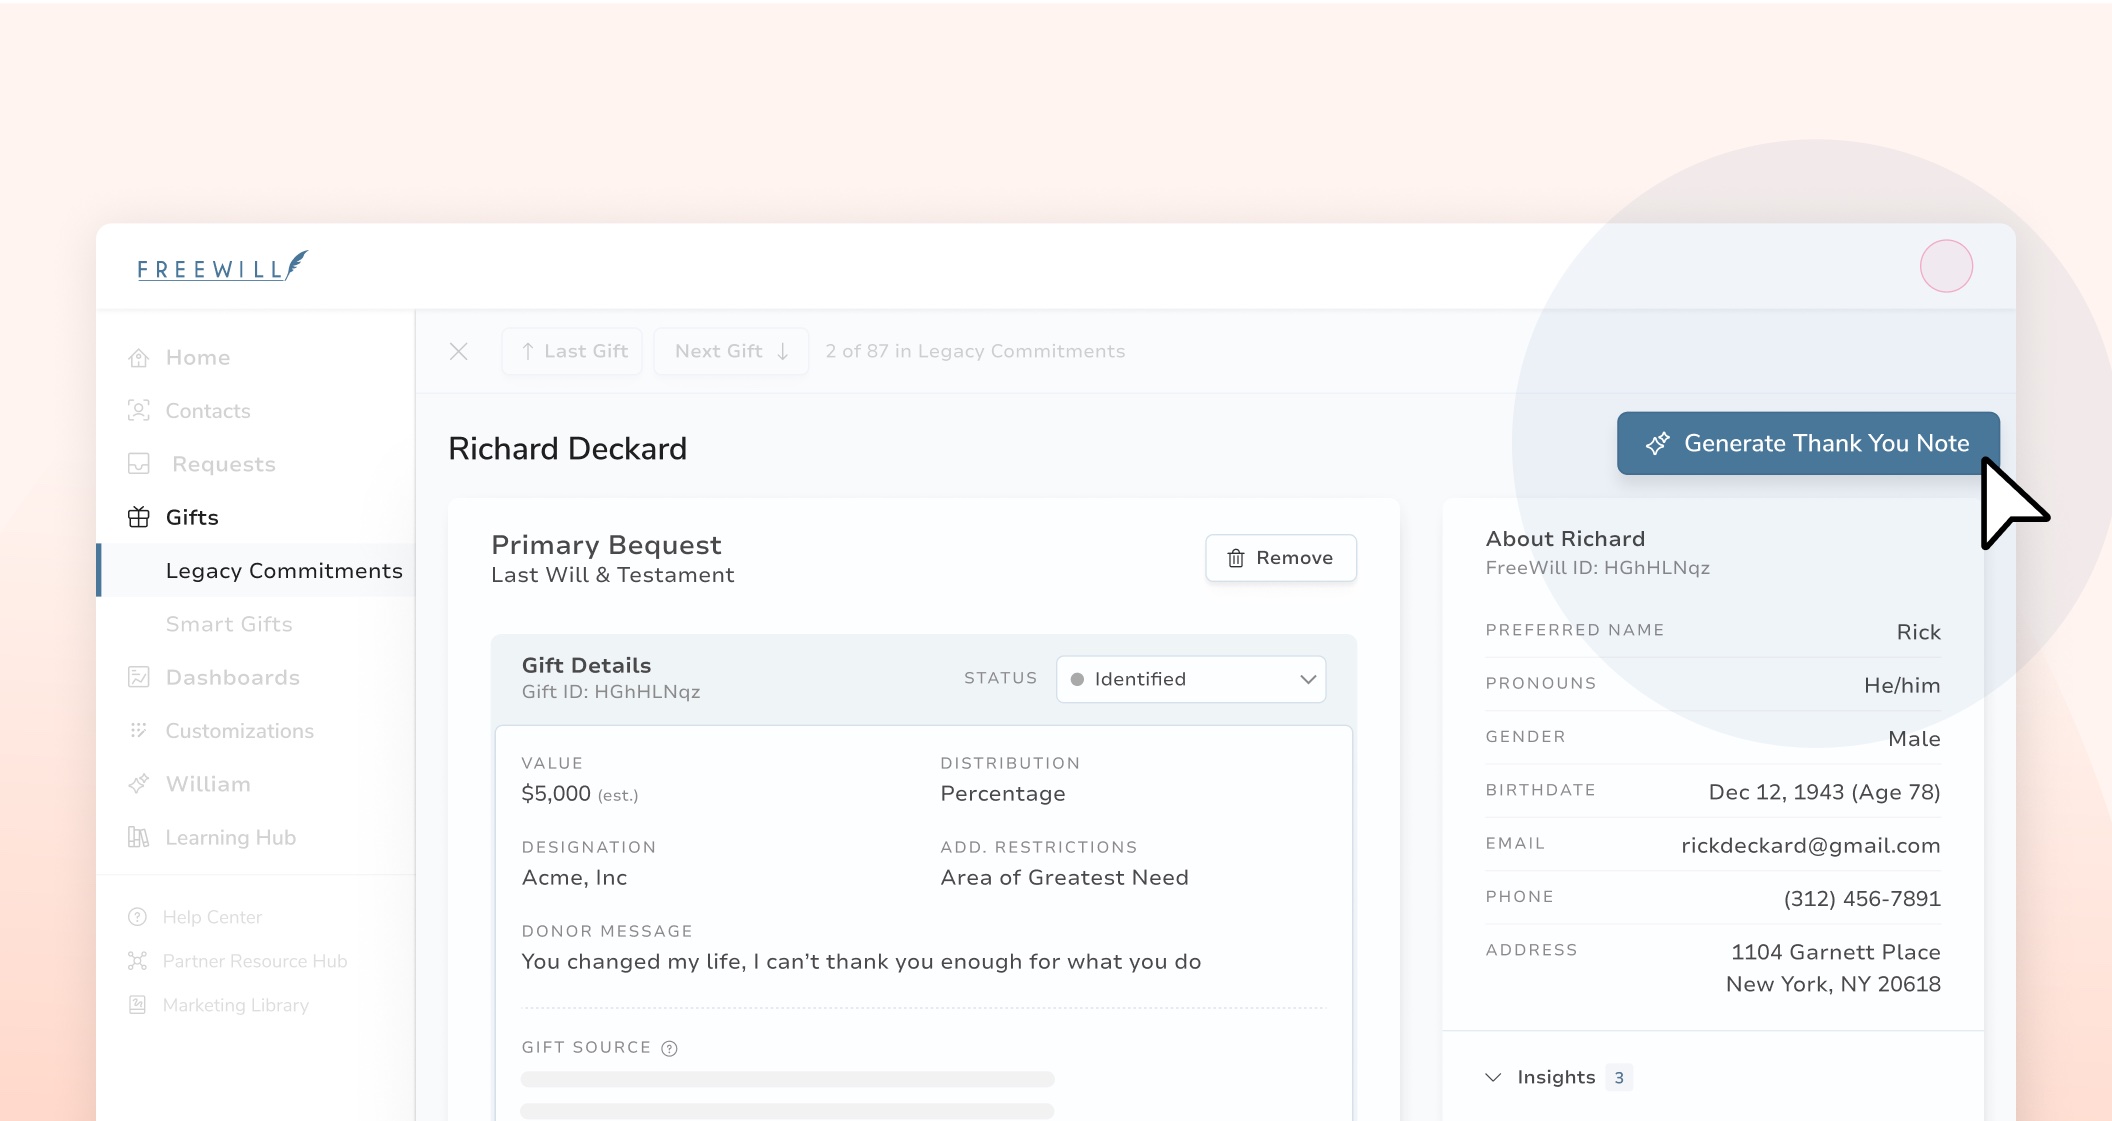Click the Learning Hub books icon

[x=139, y=837]
